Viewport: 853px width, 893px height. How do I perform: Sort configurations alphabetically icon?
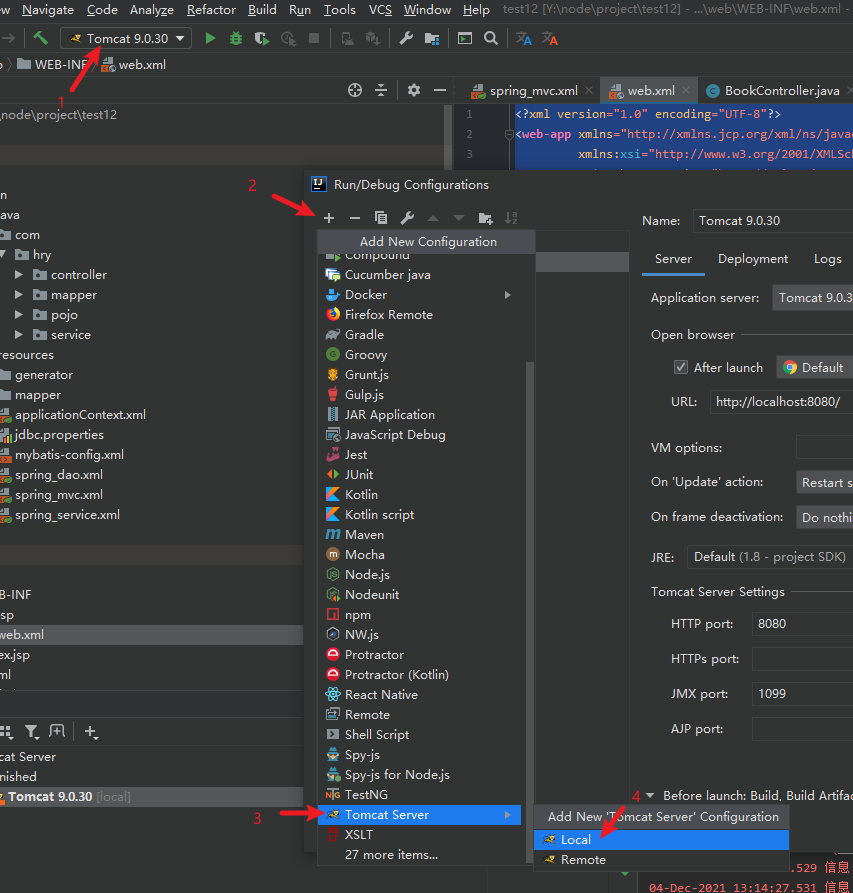(x=511, y=218)
